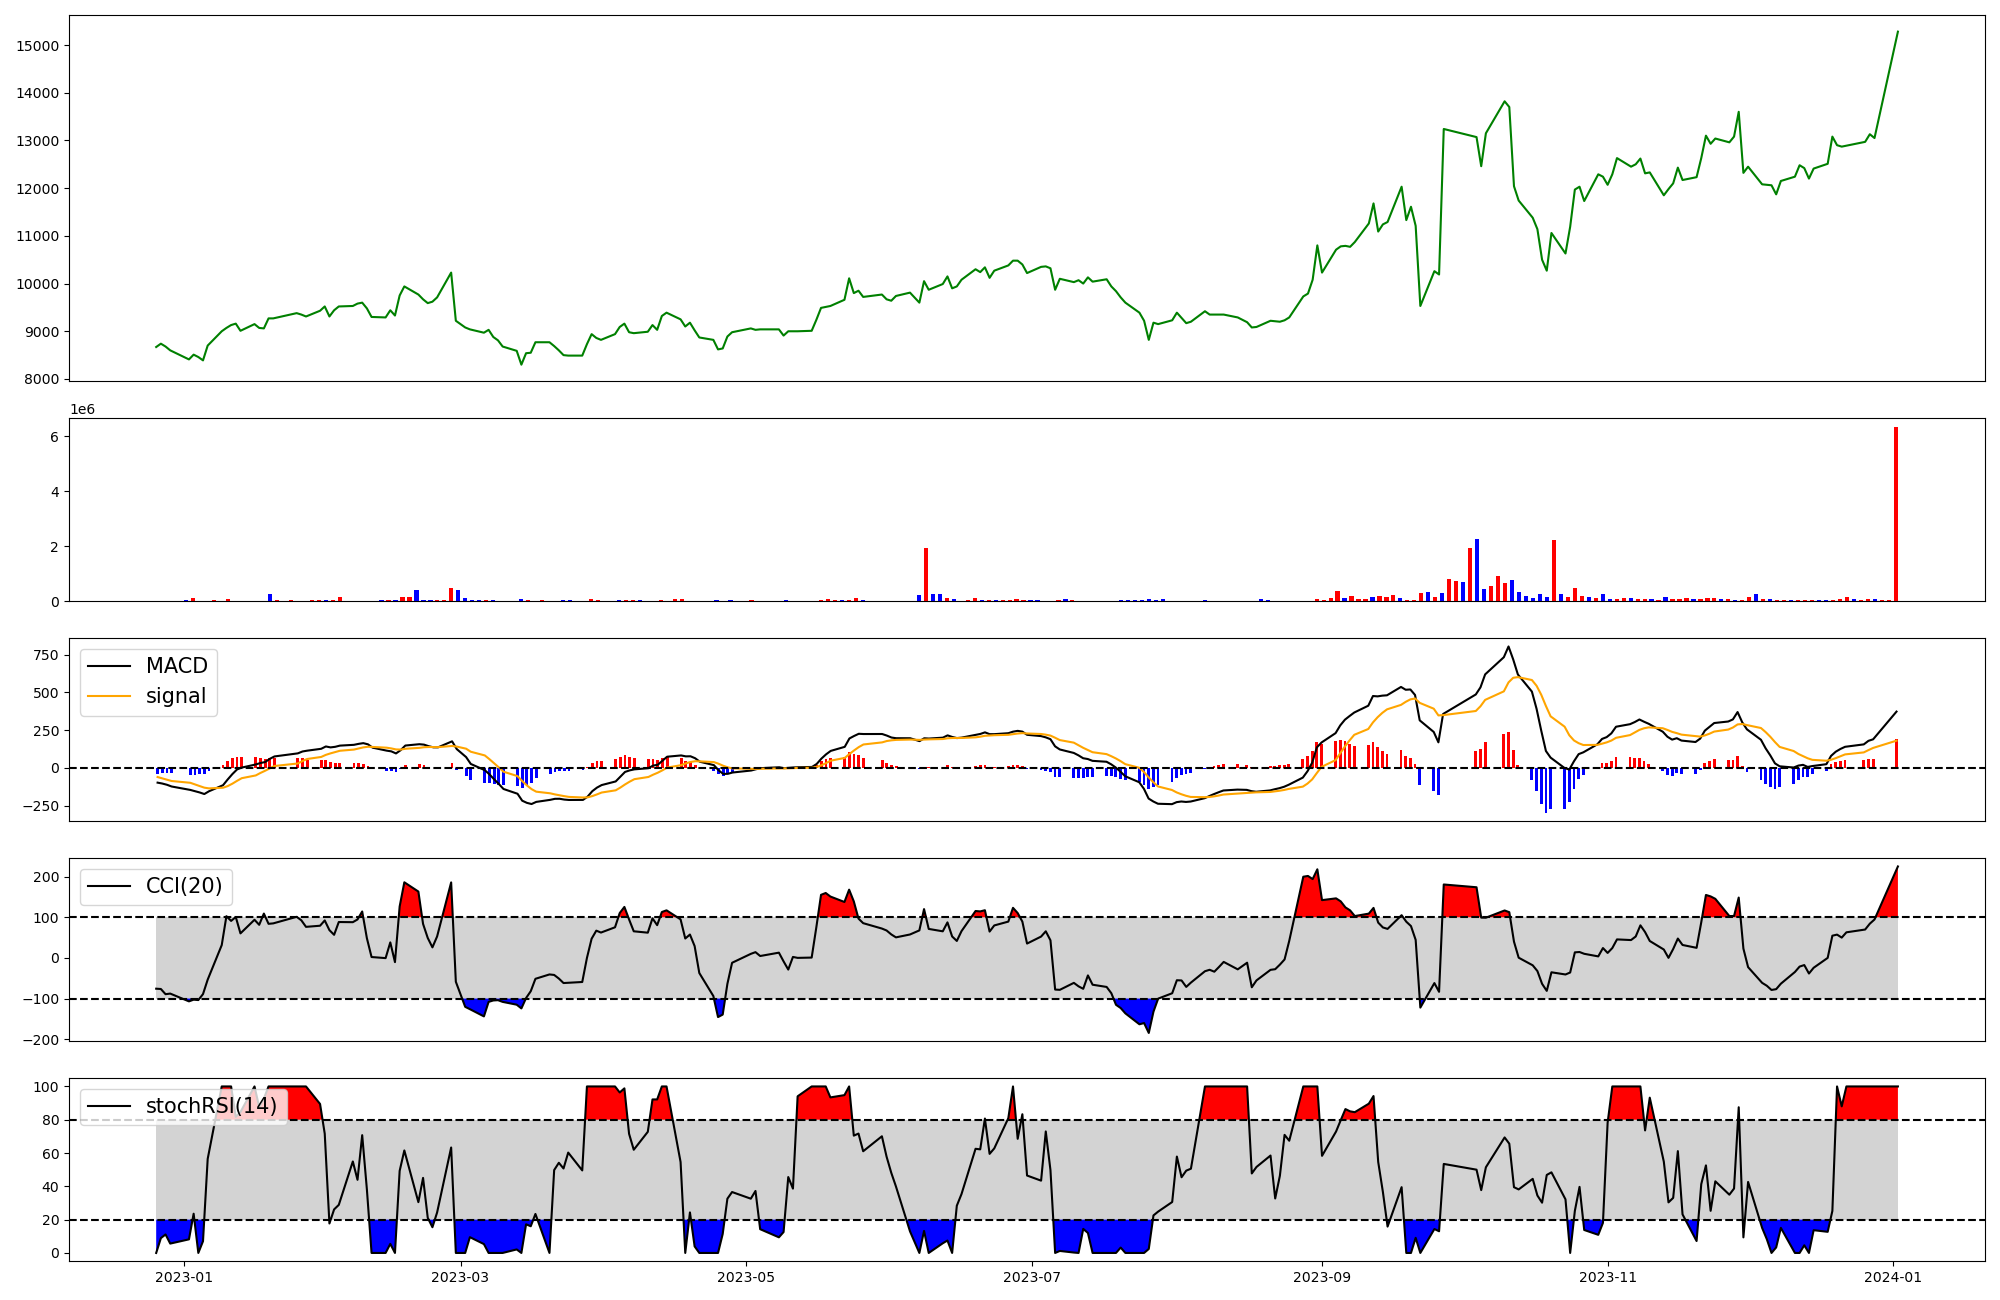Click the stochRSI(14) legend entry
This screenshot has height=1300, width=2000.
pos(211,1106)
